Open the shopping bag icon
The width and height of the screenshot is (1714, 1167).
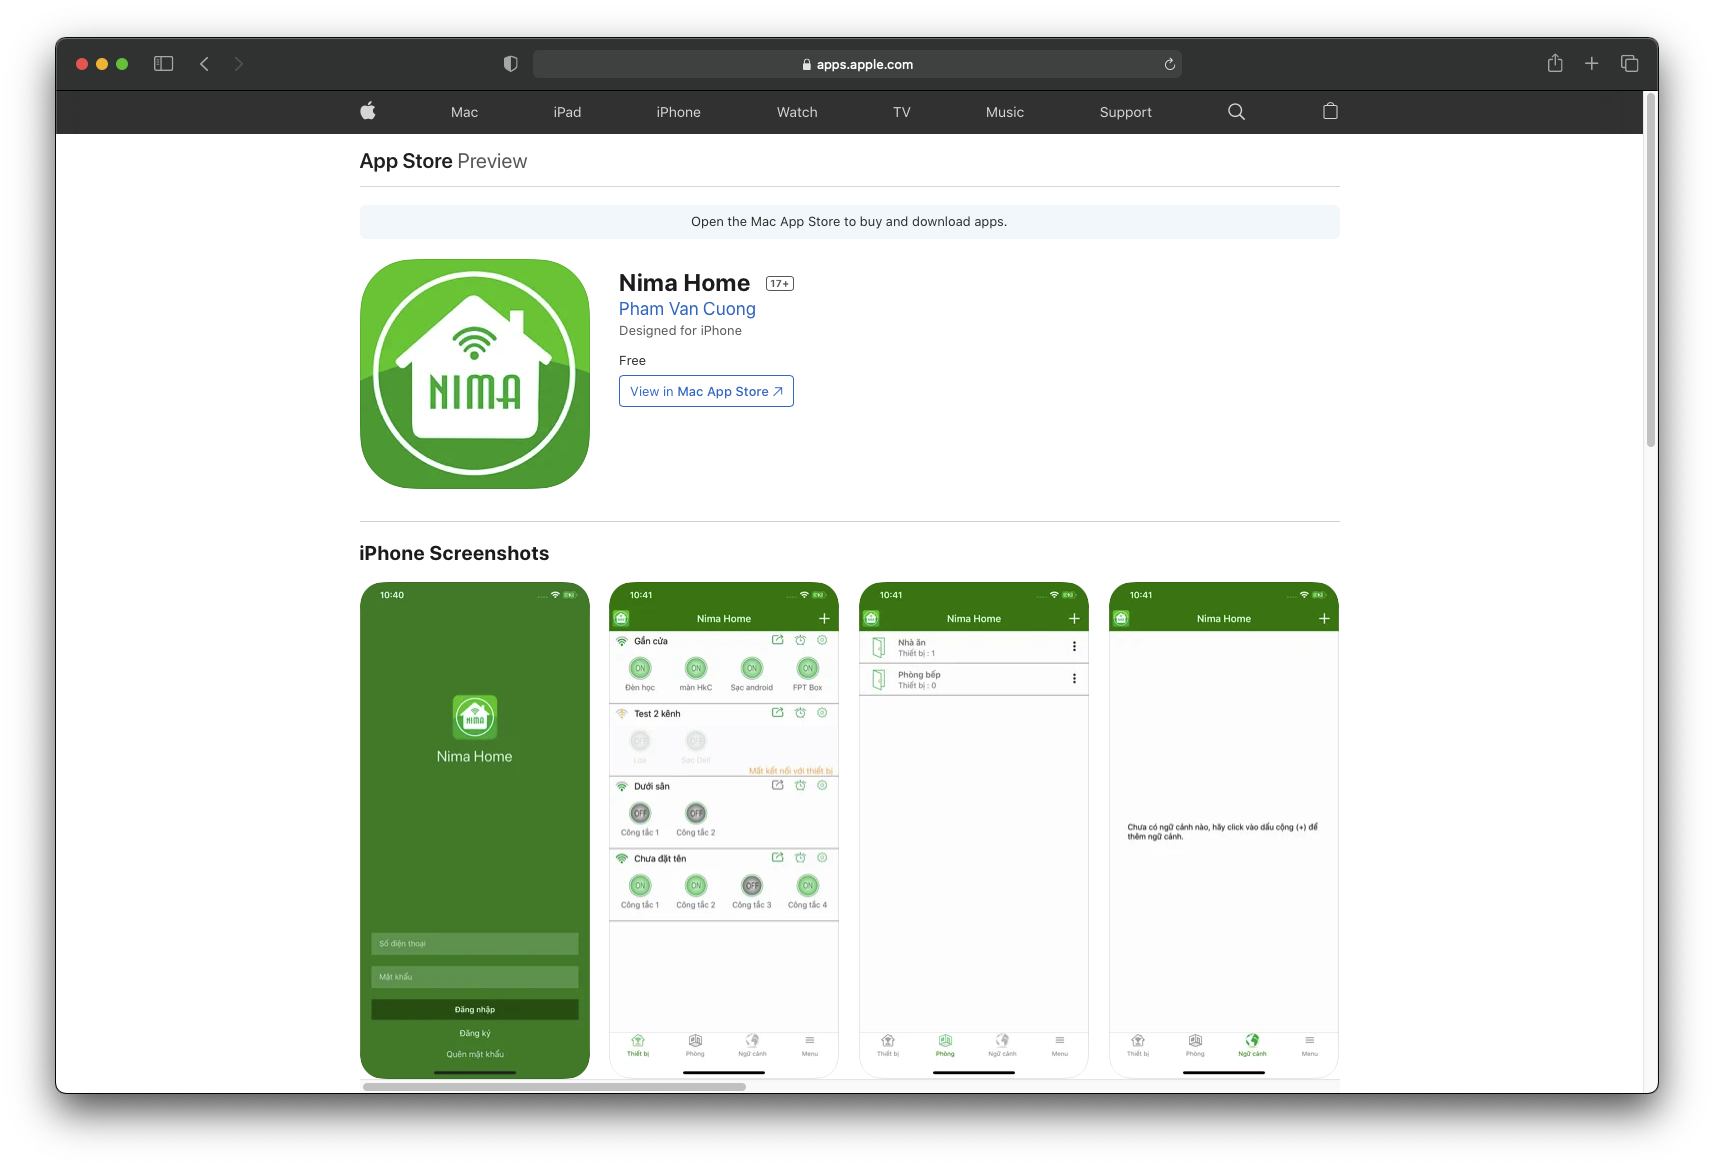[1330, 111]
